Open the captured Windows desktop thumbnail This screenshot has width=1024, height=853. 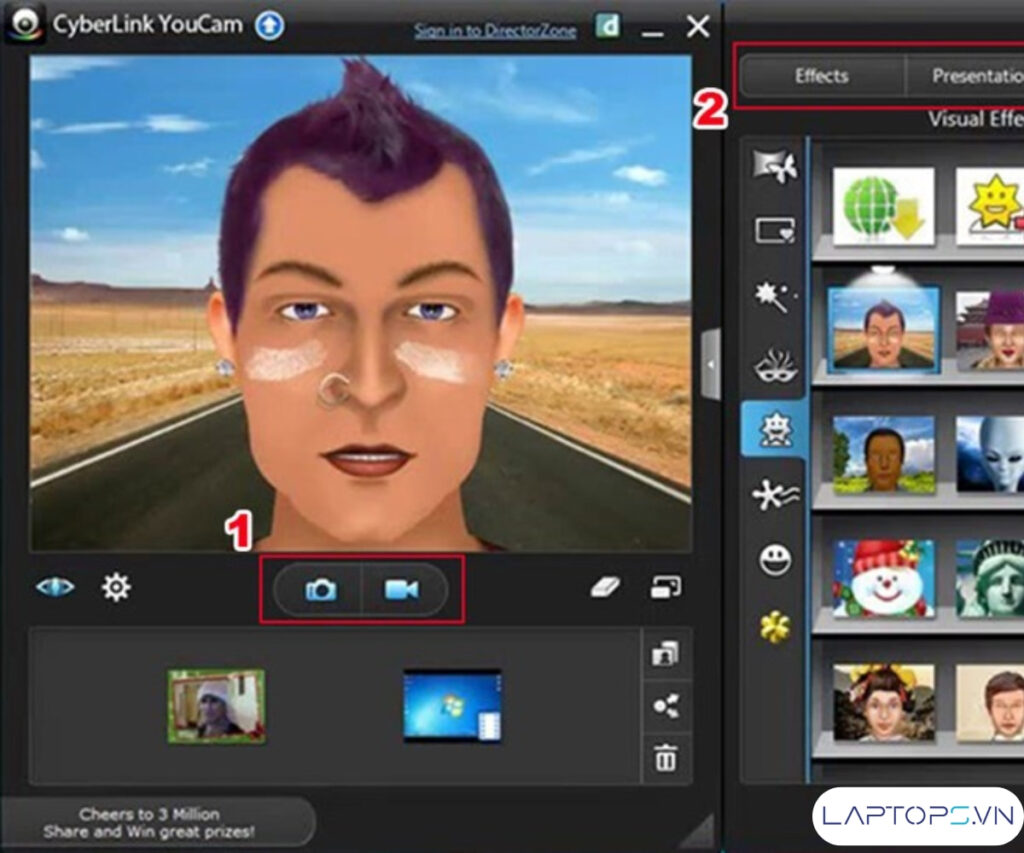452,706
